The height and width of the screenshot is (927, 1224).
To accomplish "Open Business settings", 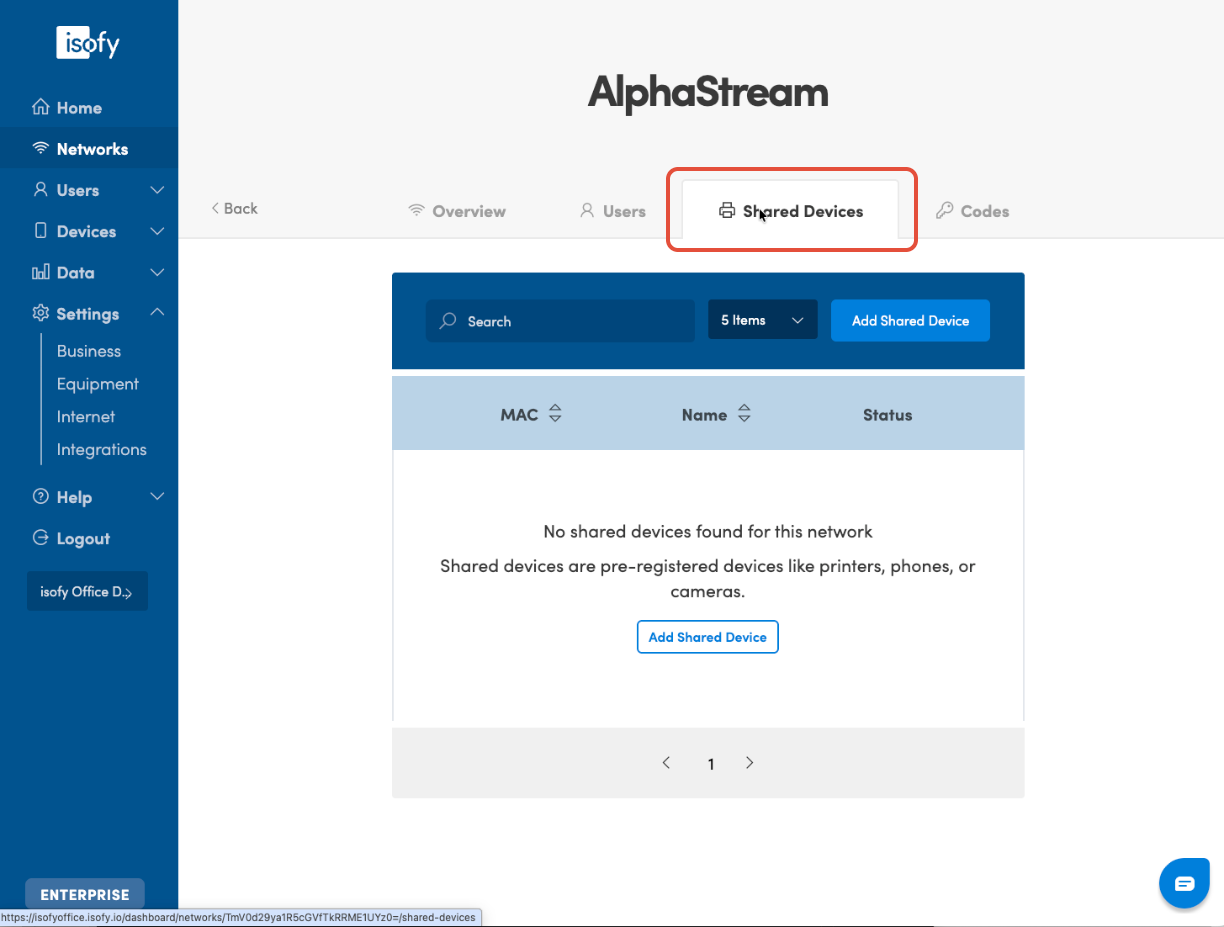I will (x=89, y=351).
